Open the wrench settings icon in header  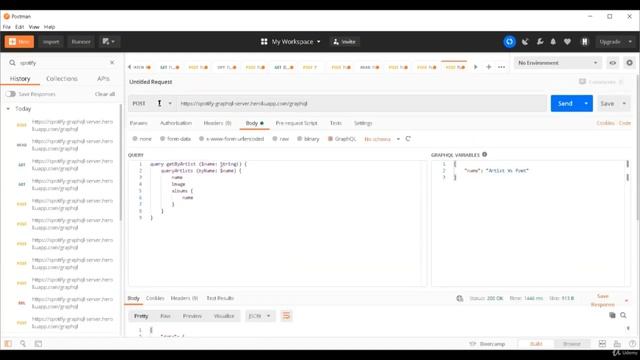click(x=540, y=42)
